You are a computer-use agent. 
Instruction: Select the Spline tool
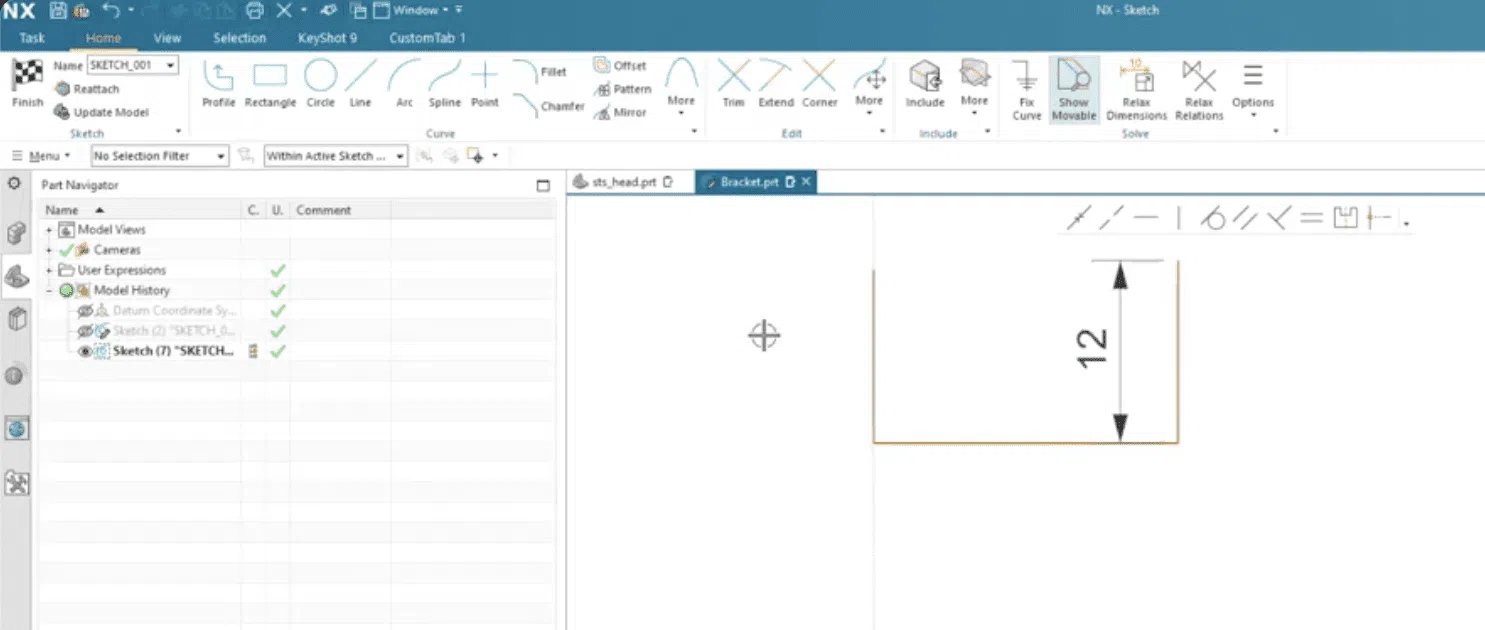pyautogui.click(x=444, y=84)
